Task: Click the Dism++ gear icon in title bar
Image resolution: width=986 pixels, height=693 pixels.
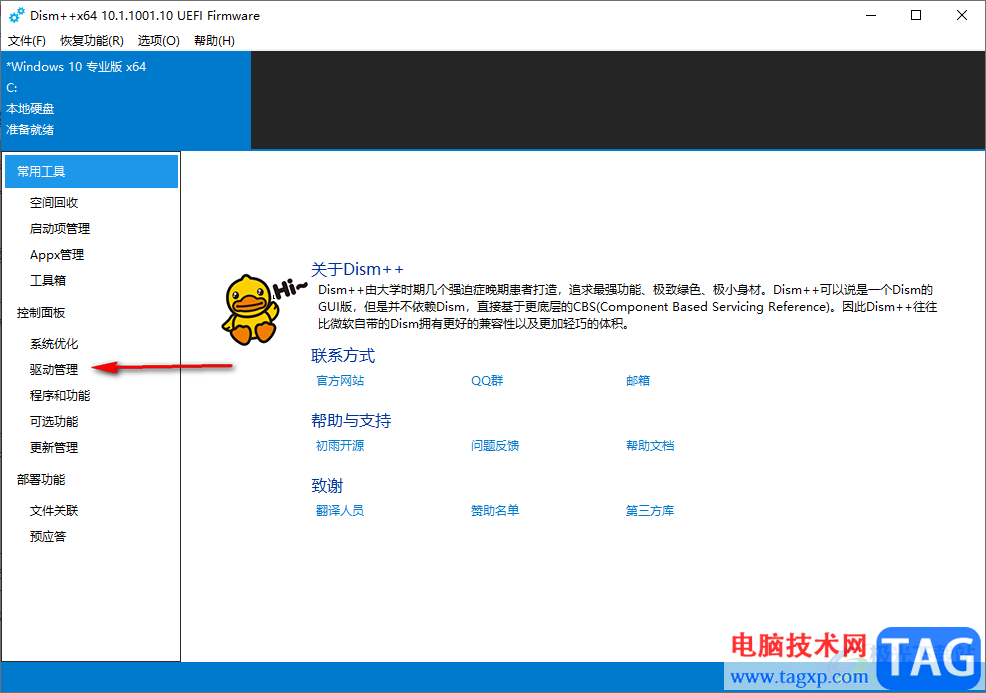Action: tap(16, 15)
